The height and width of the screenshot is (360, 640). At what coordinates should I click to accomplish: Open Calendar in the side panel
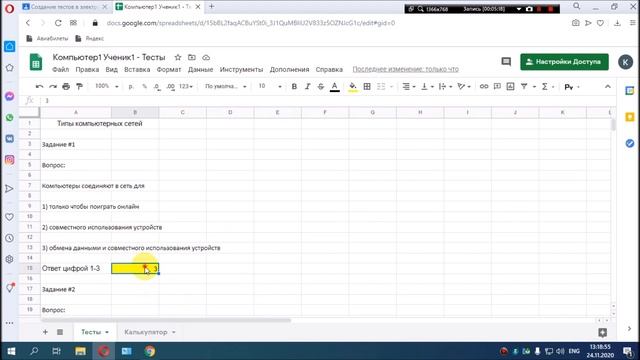click(630, 91)
